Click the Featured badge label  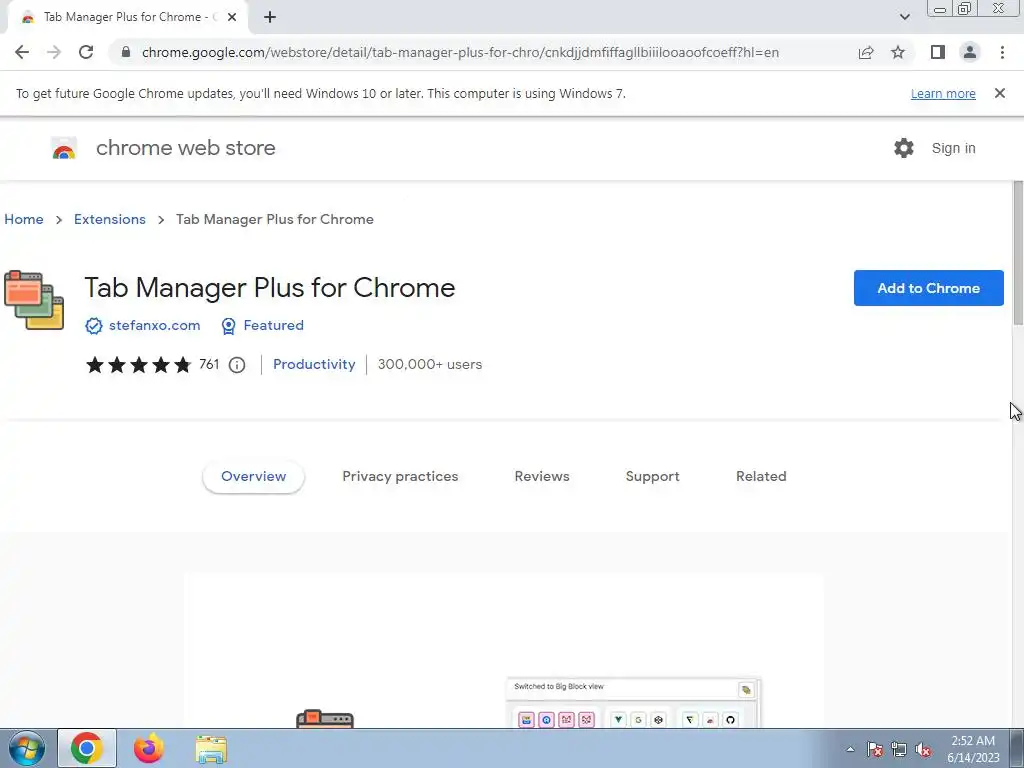pos(274,325)
